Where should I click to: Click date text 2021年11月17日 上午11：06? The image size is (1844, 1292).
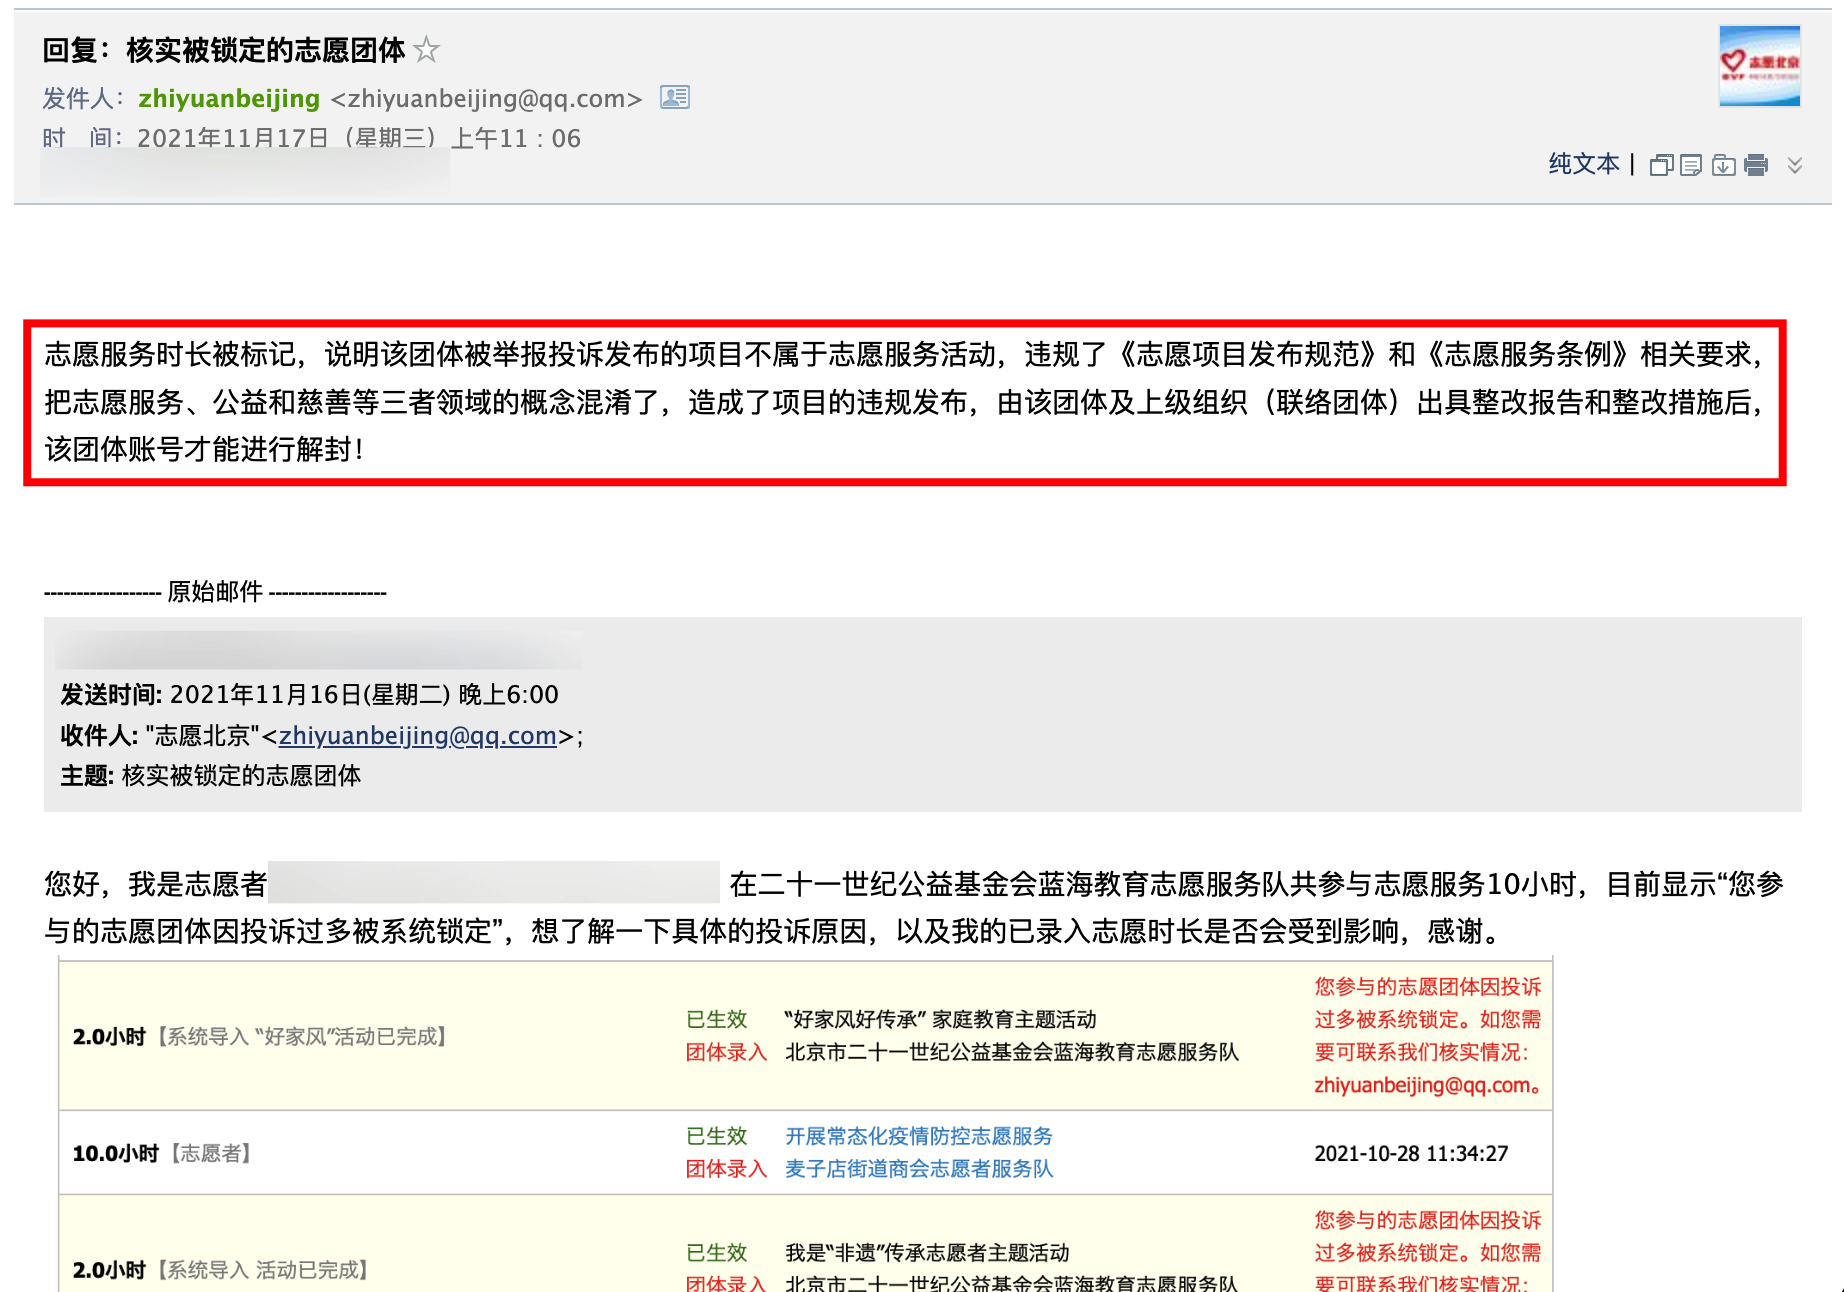(x=359, y=138)
